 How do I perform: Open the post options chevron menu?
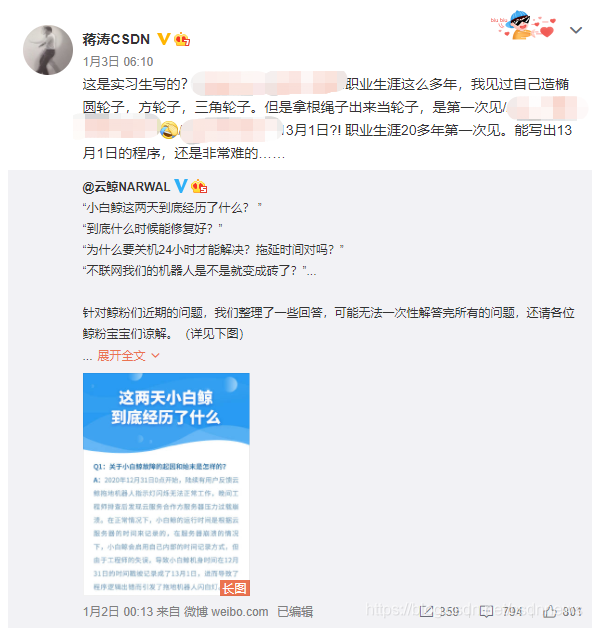(576, 30)
